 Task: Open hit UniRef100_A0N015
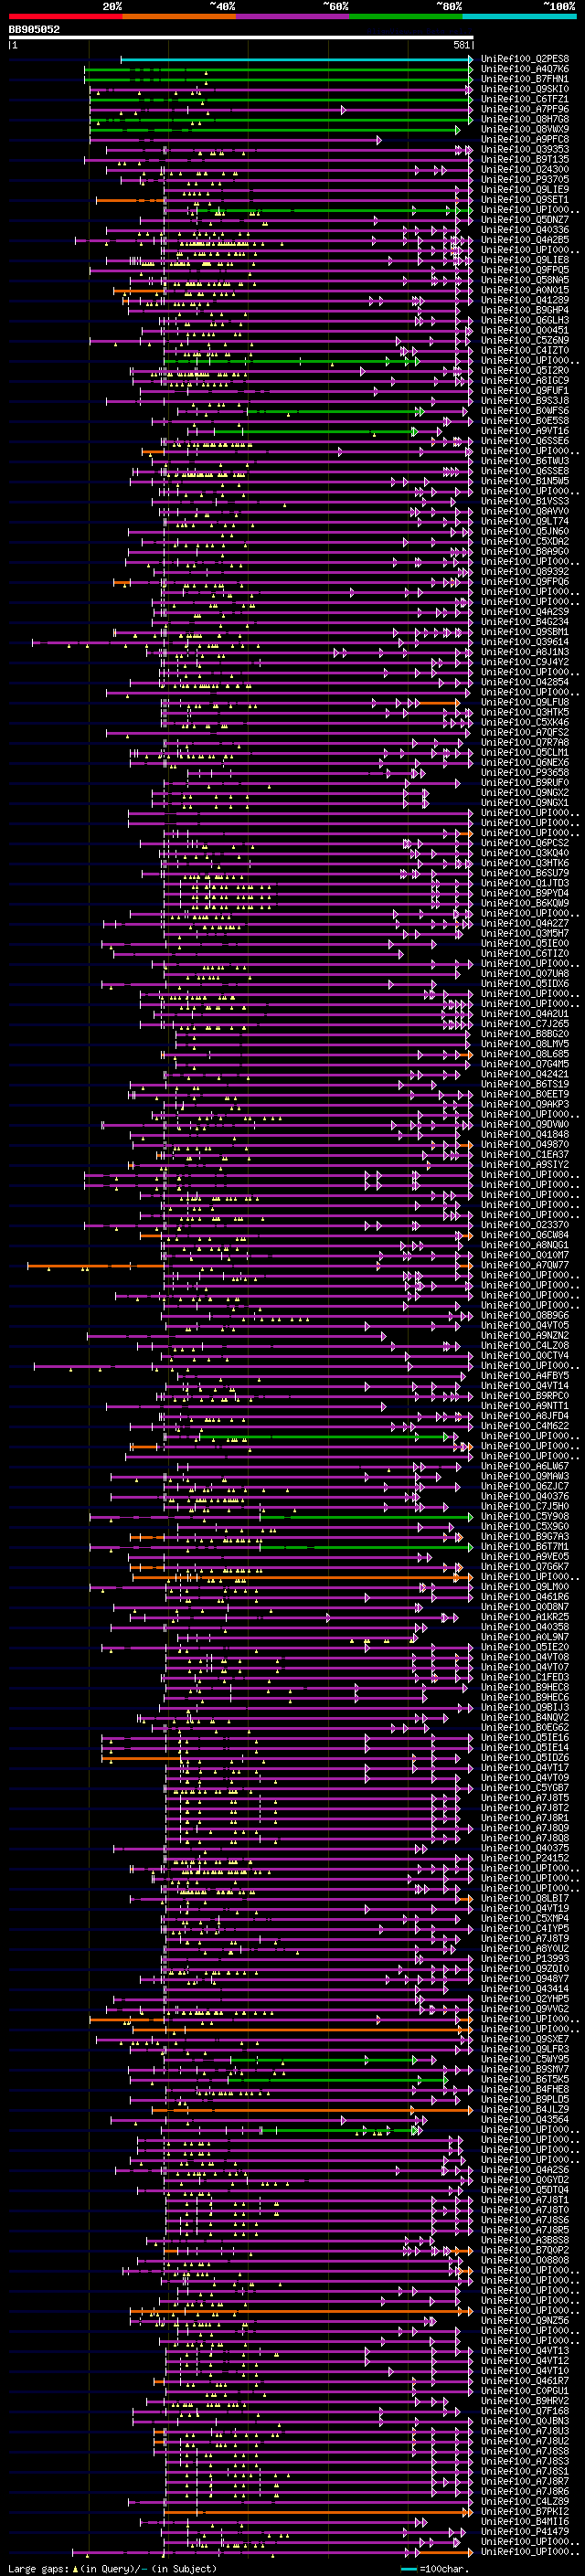(x=525, y=290)
